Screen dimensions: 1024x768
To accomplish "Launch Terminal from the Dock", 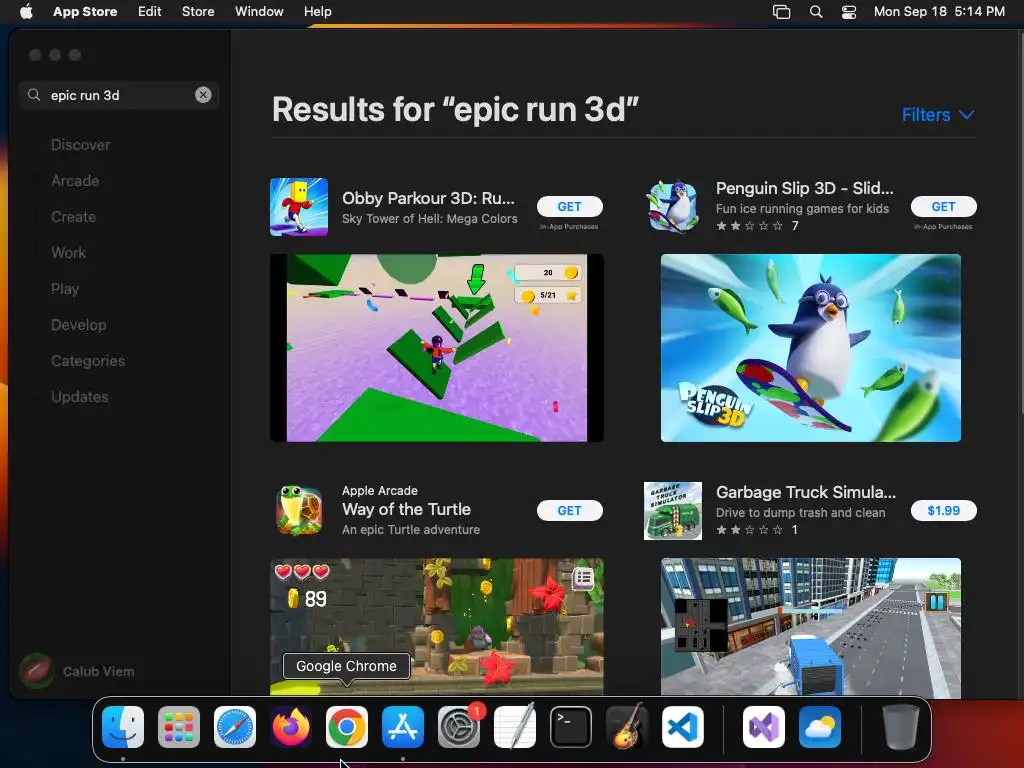I will (571, 727).
